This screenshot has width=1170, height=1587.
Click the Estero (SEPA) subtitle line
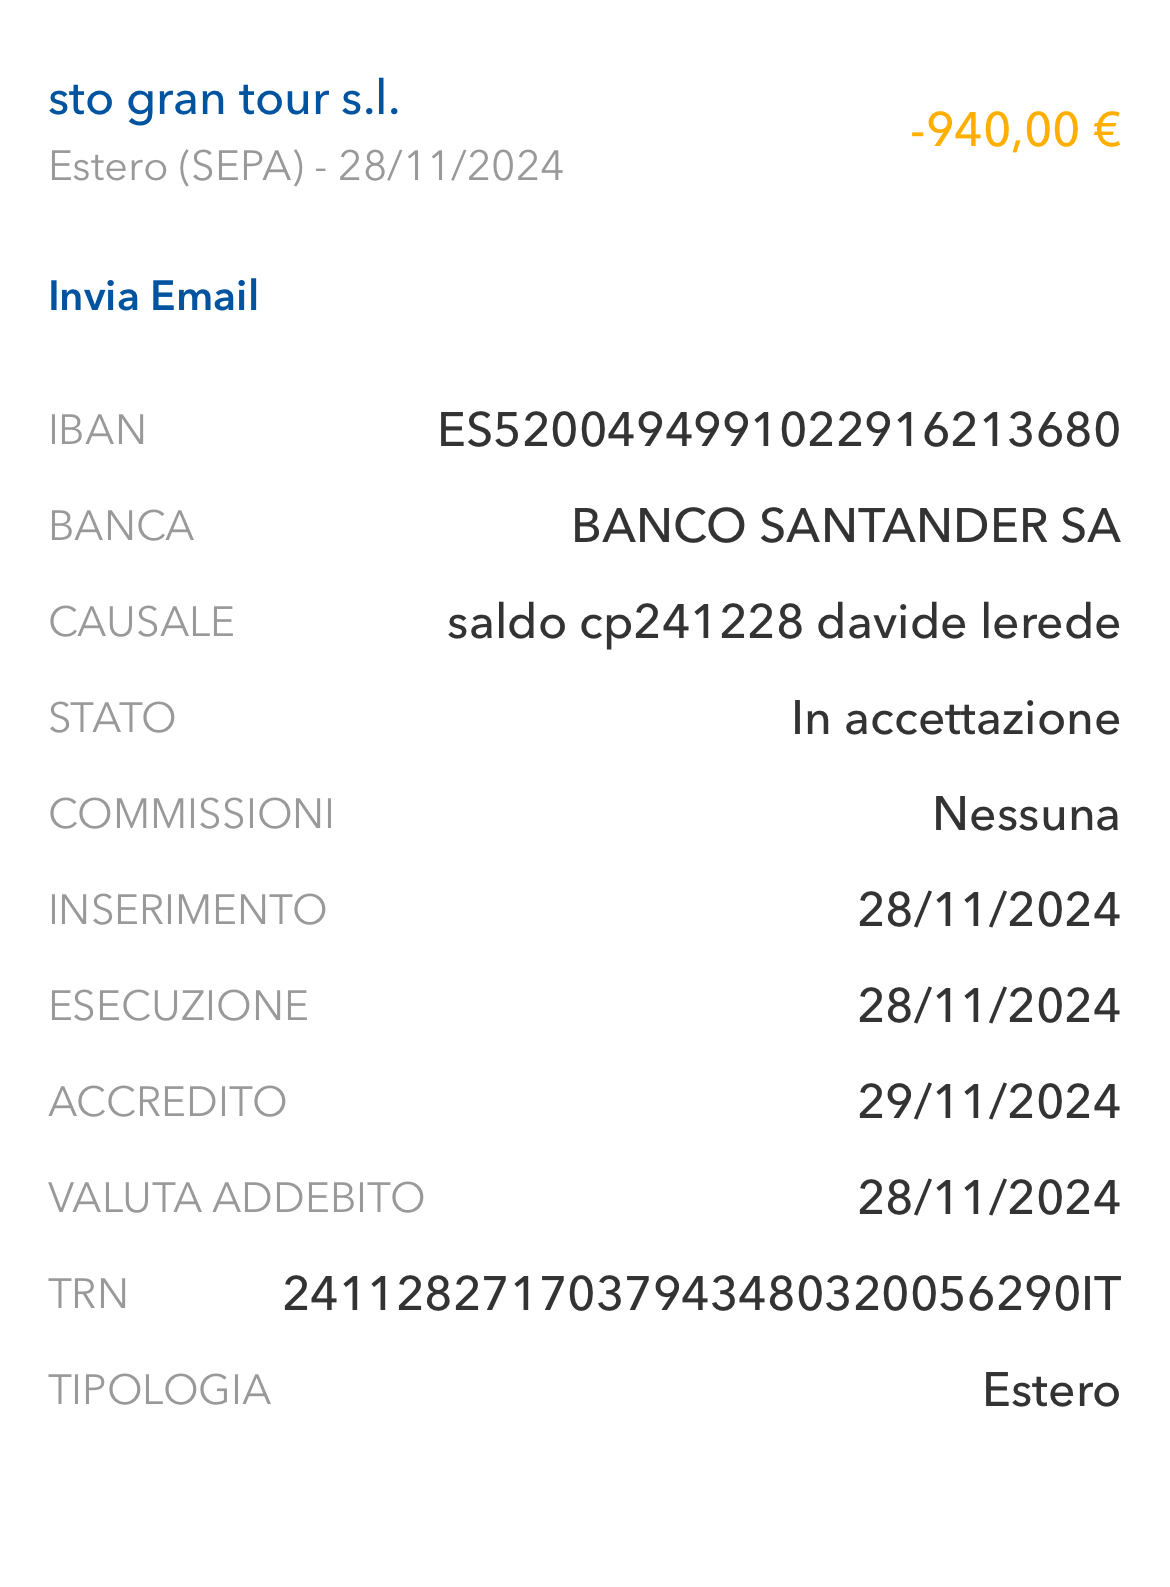pos(306,166)
